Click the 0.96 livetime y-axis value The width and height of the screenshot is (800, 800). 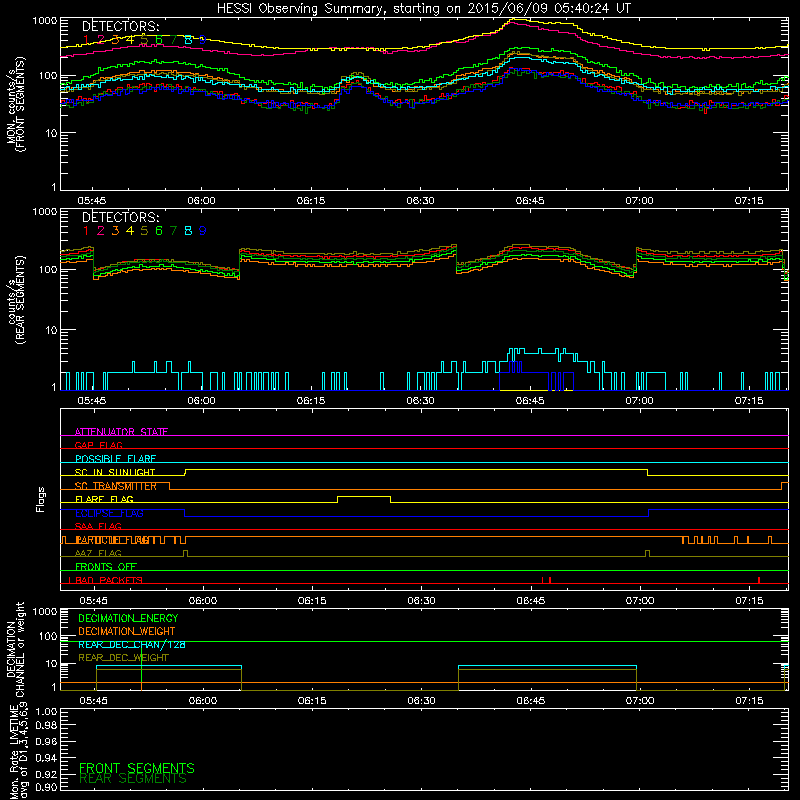click(46, 741)
